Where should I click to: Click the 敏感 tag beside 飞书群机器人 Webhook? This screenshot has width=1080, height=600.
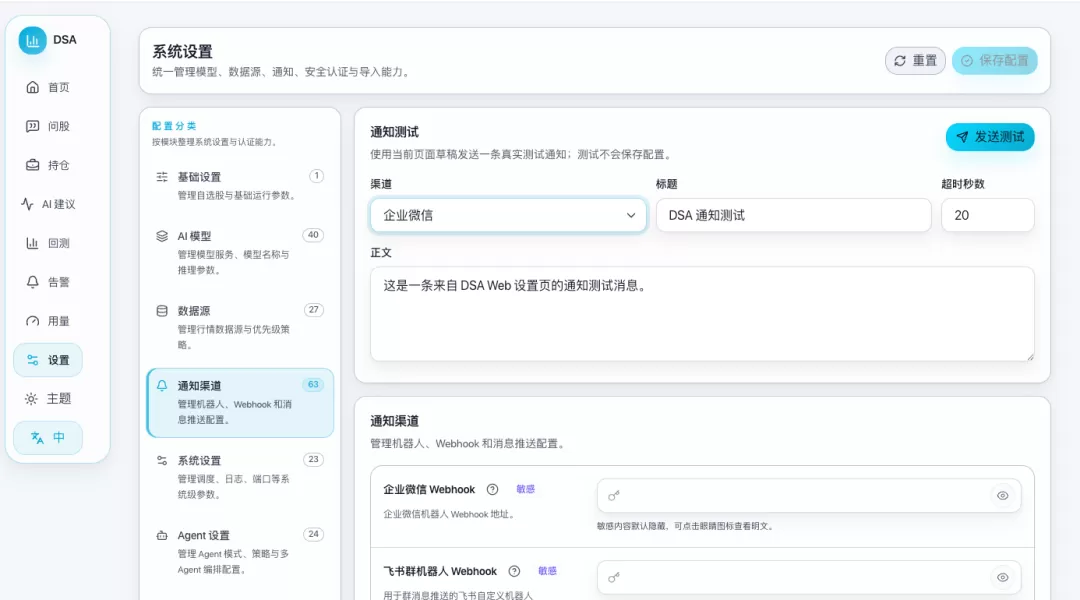[548, 571]
